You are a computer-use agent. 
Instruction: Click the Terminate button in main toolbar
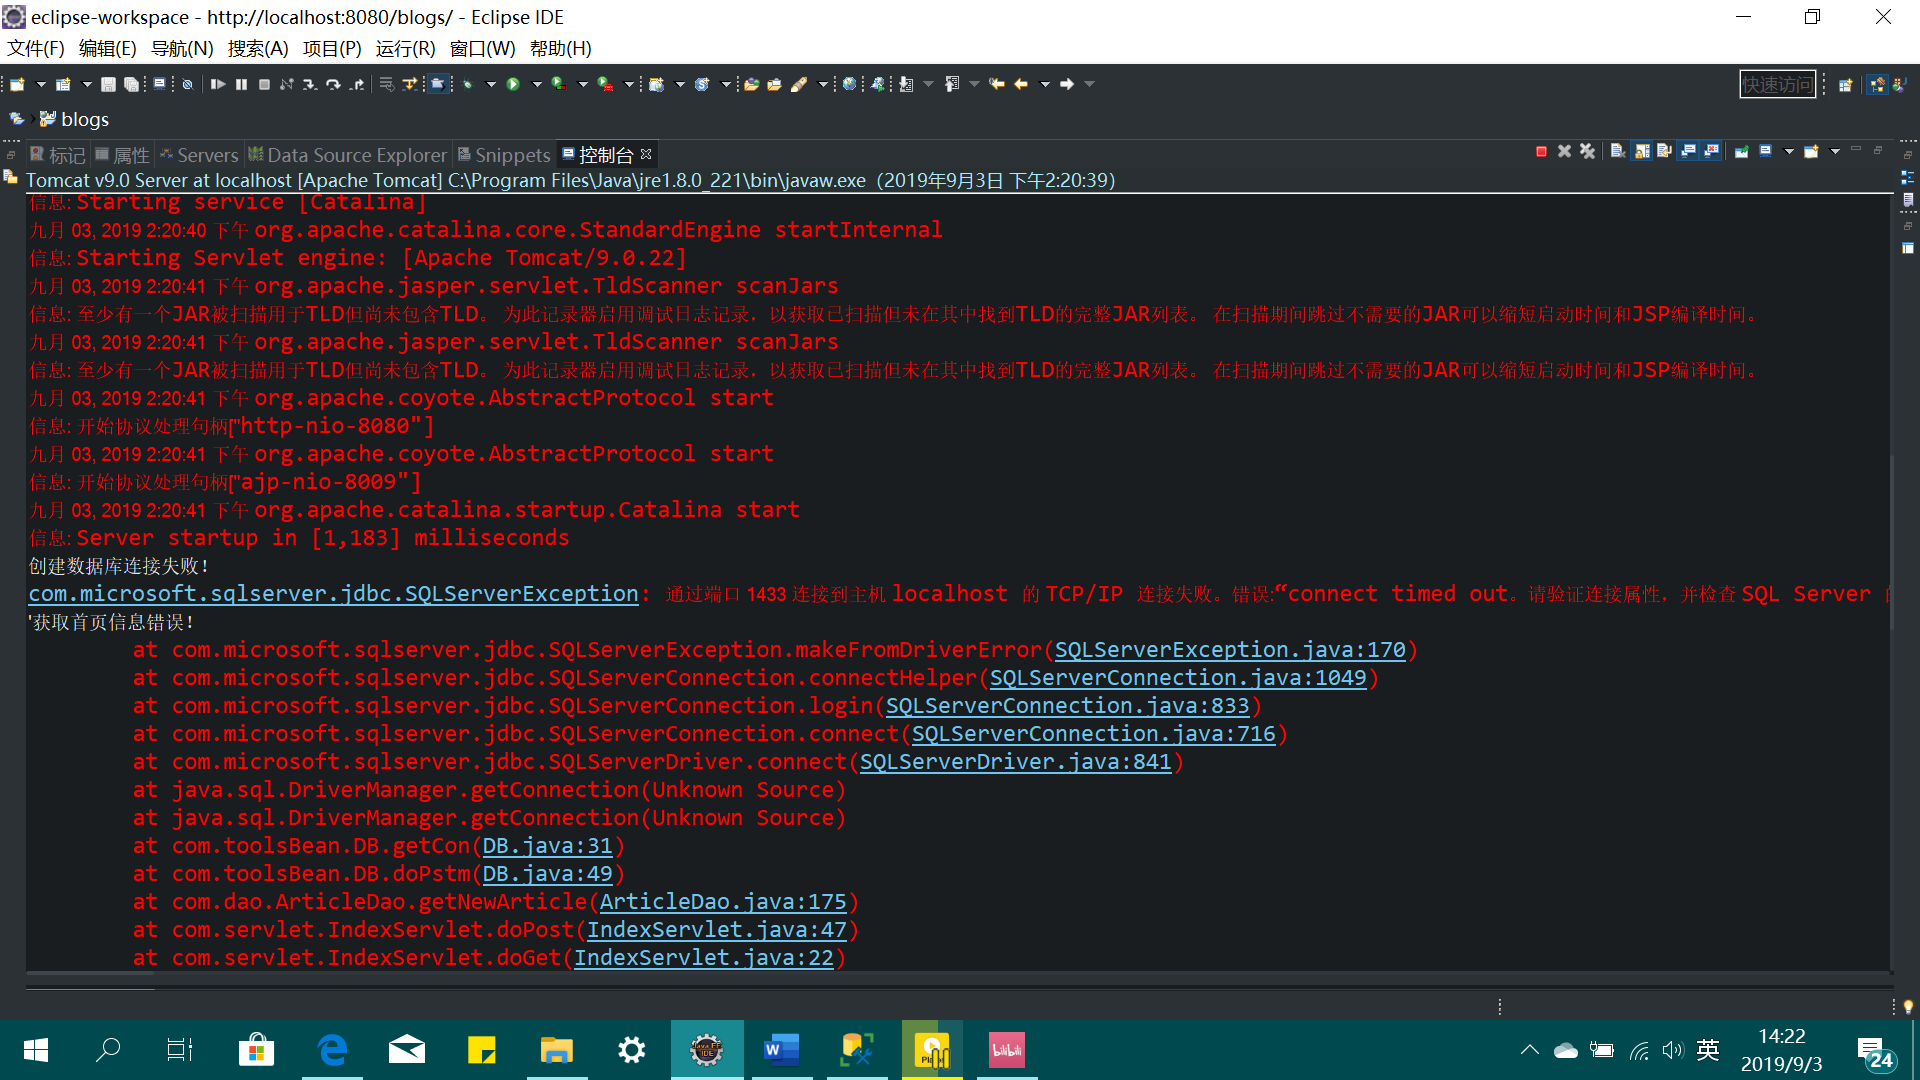tap(264, 84)
